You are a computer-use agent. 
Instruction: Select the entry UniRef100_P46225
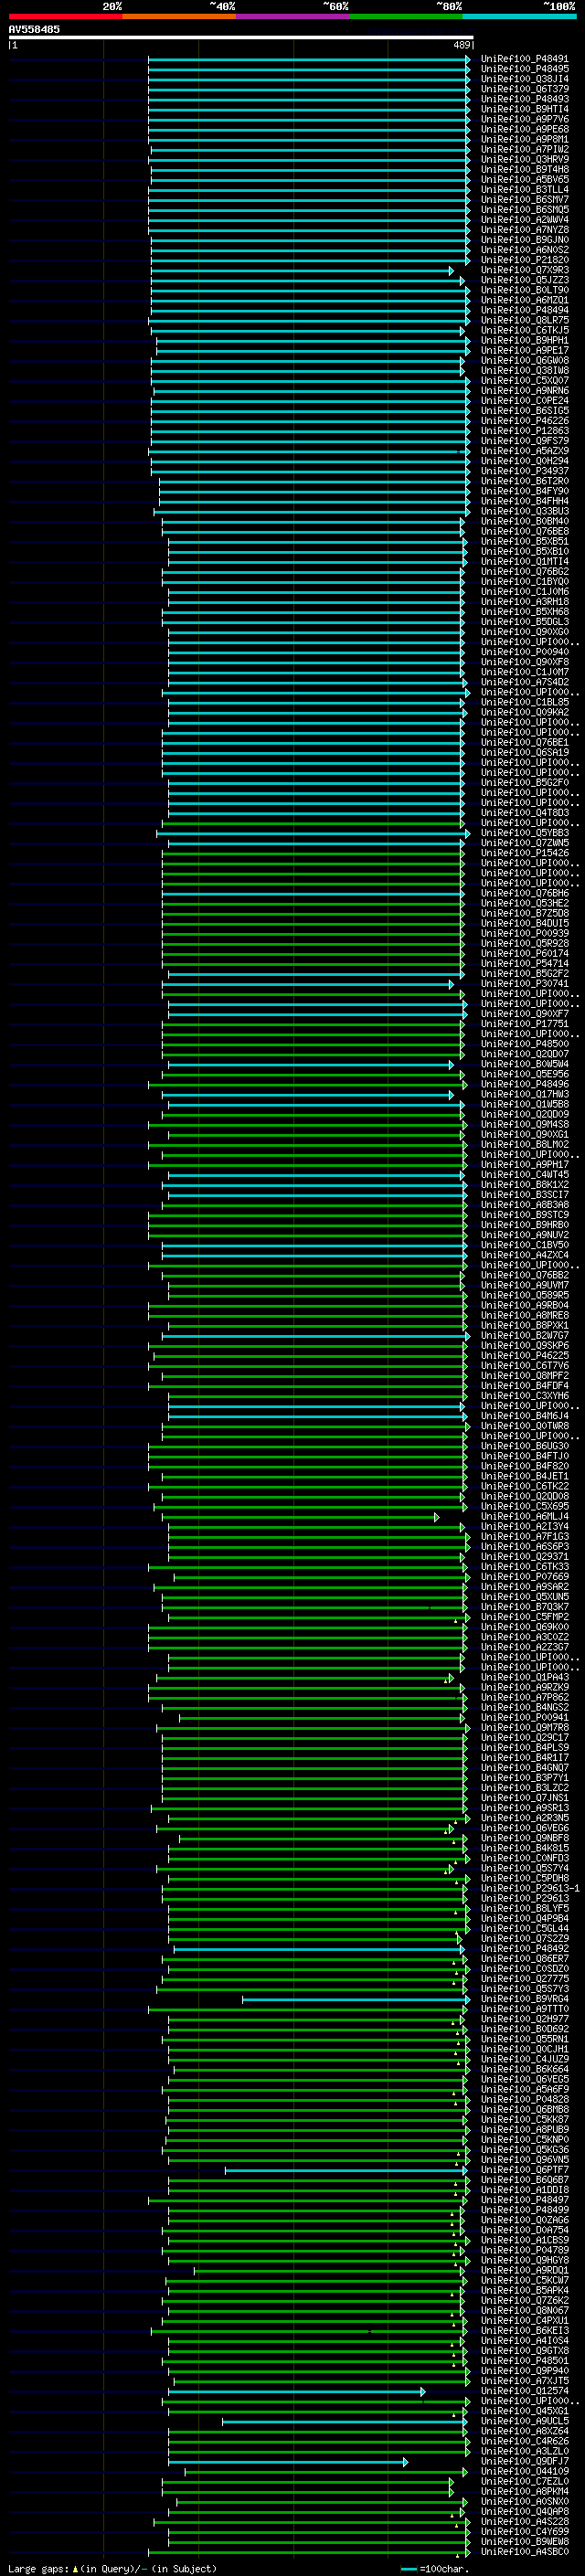(x=524, y=1355)
